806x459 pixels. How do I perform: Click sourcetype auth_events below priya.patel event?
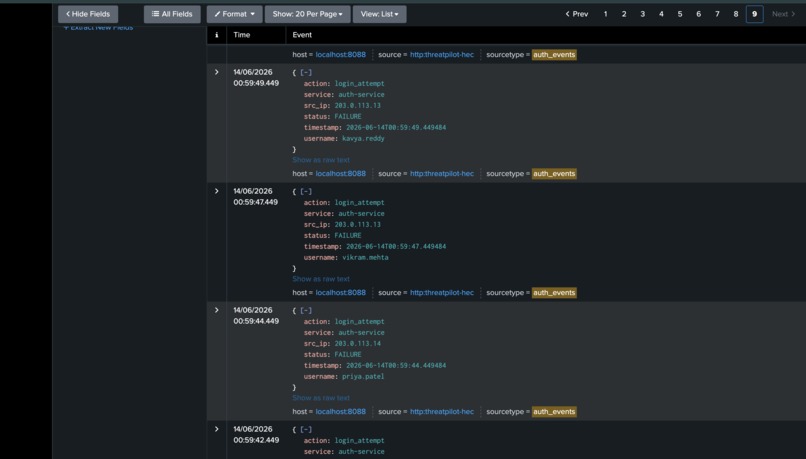[554, 412]
